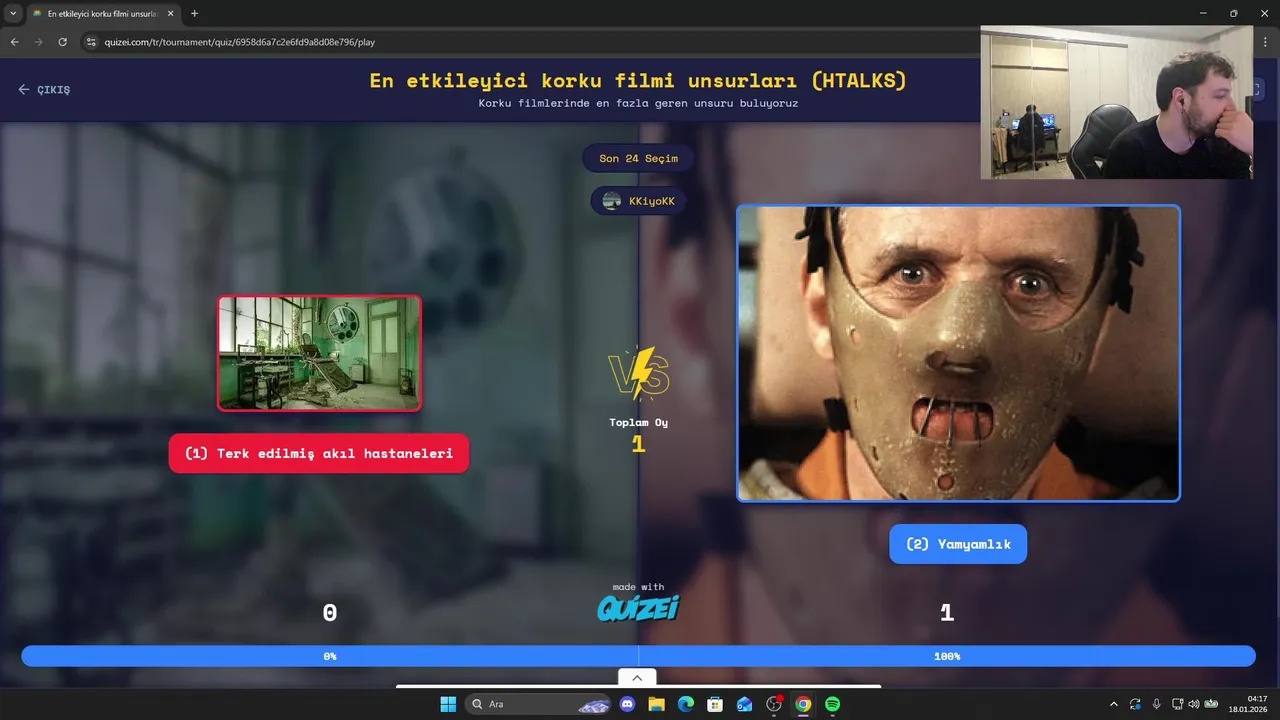Reload the quizei page
Image resolution: width=1280 pixels, height=720 pixels.
tap(62, 42)
